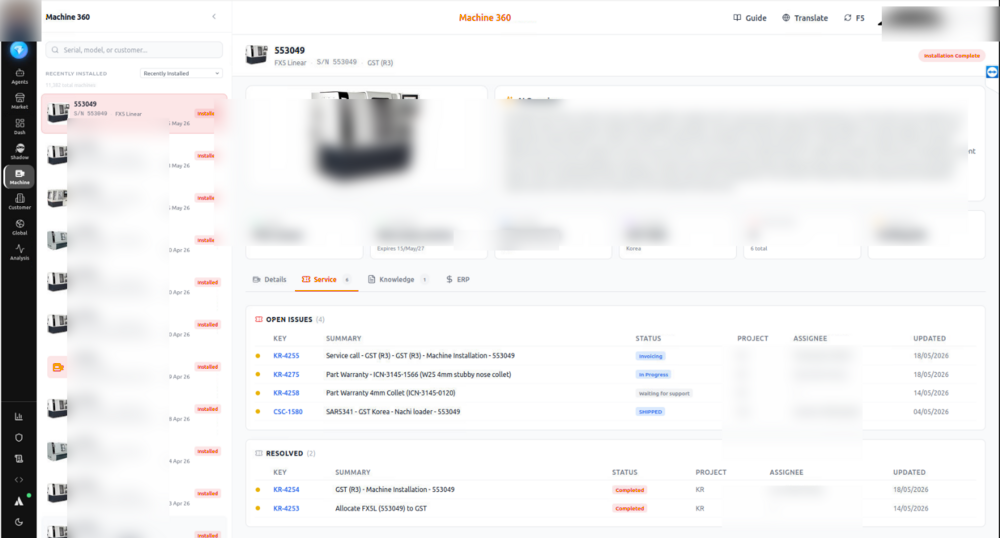Click the blue logo at sidebar top
Viewport: 1000px width, 538px height.
(x=18, y=50)
